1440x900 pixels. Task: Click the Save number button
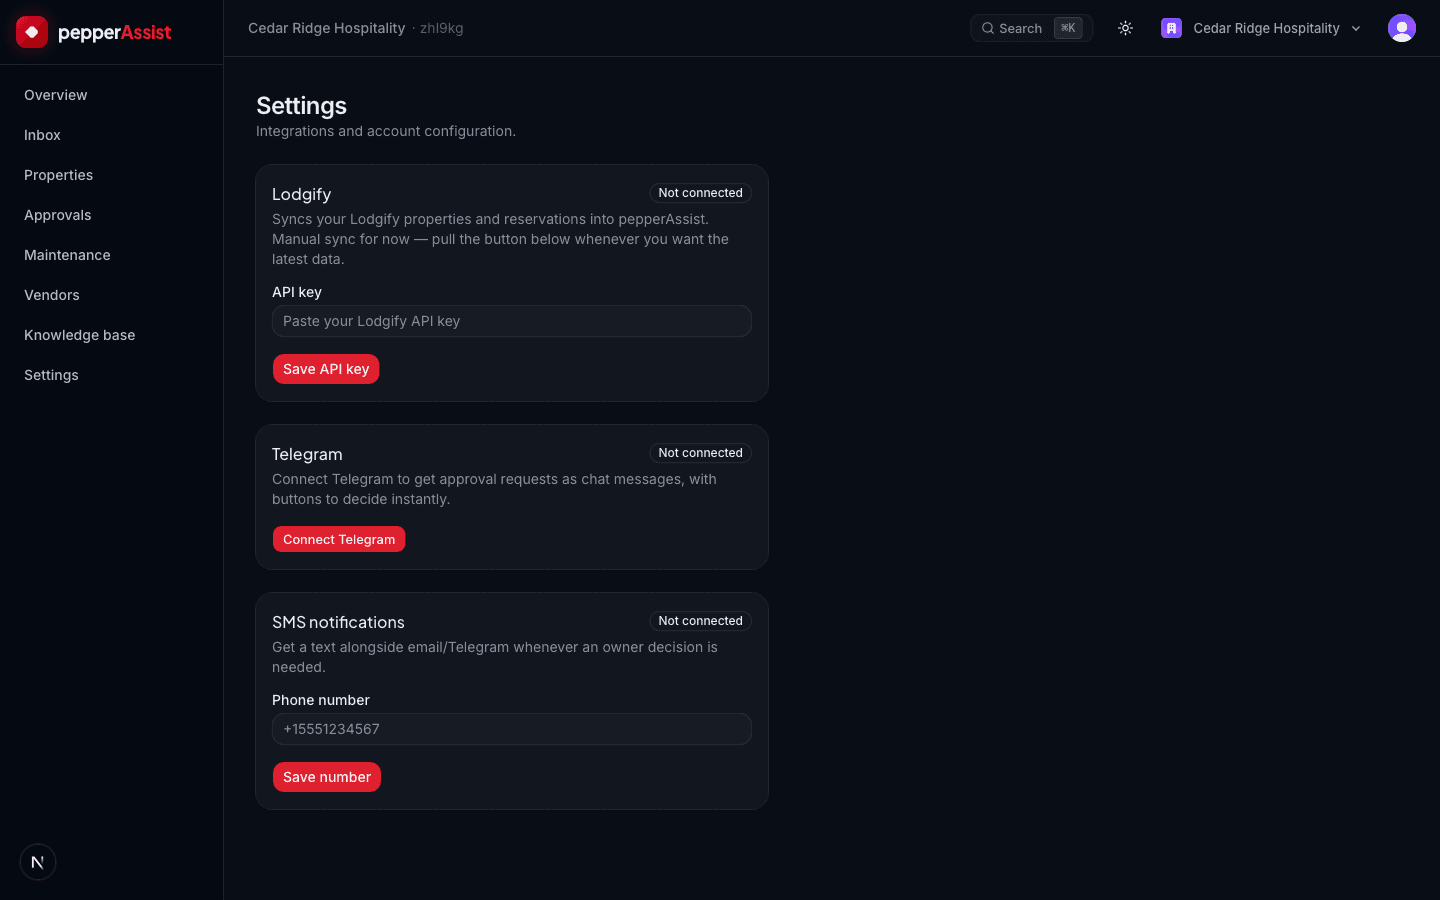[x=327, y=777]
